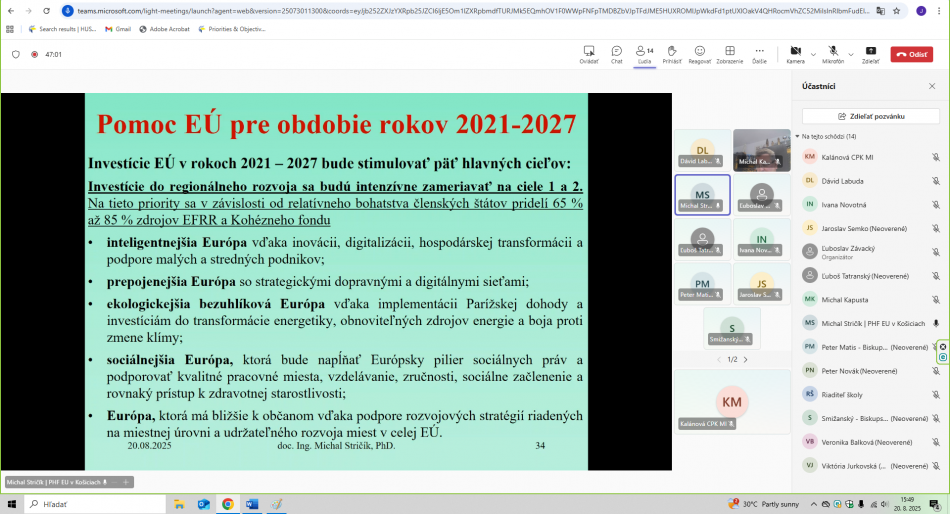The height and width of the screenshot is (514, 950).
Task: Open Word from the Windows taskbar
Action: 252,504
